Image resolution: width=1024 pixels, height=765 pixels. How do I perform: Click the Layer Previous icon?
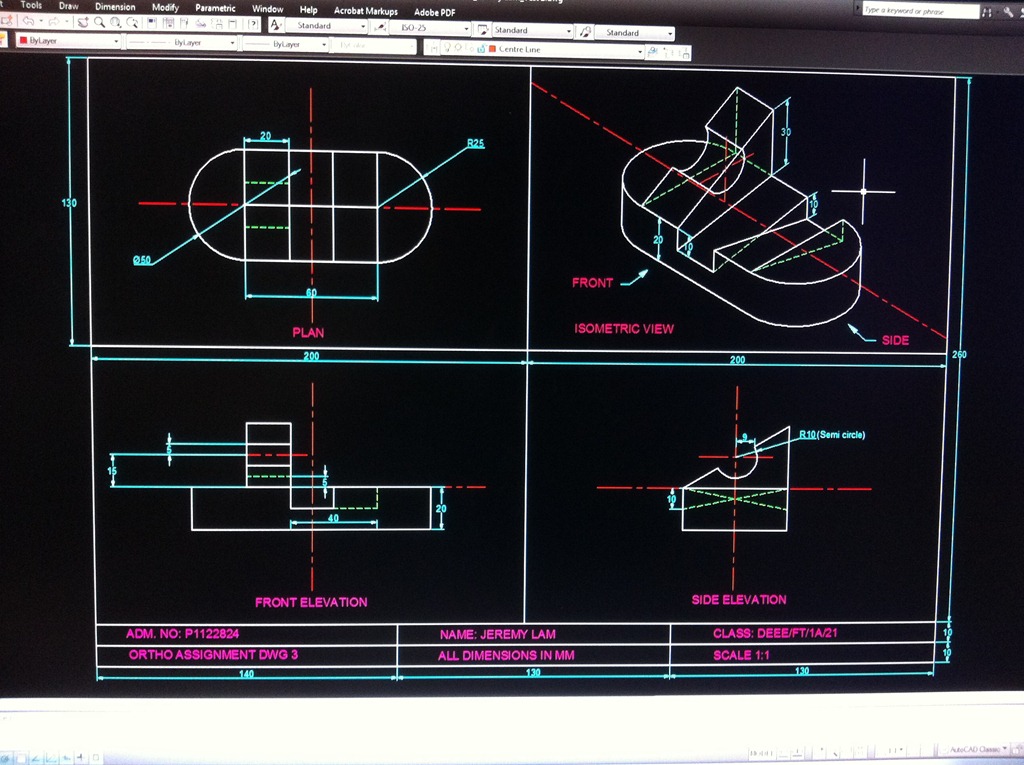(669, 52)
